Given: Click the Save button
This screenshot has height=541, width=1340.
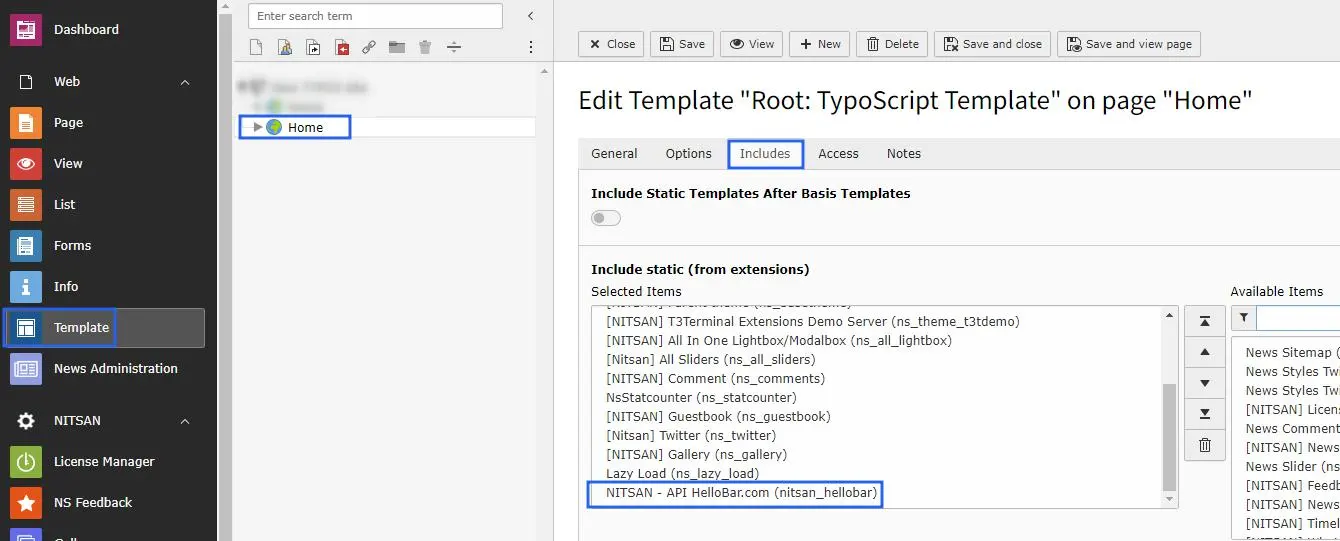Looking at the screenshot, I should [682, 44].
